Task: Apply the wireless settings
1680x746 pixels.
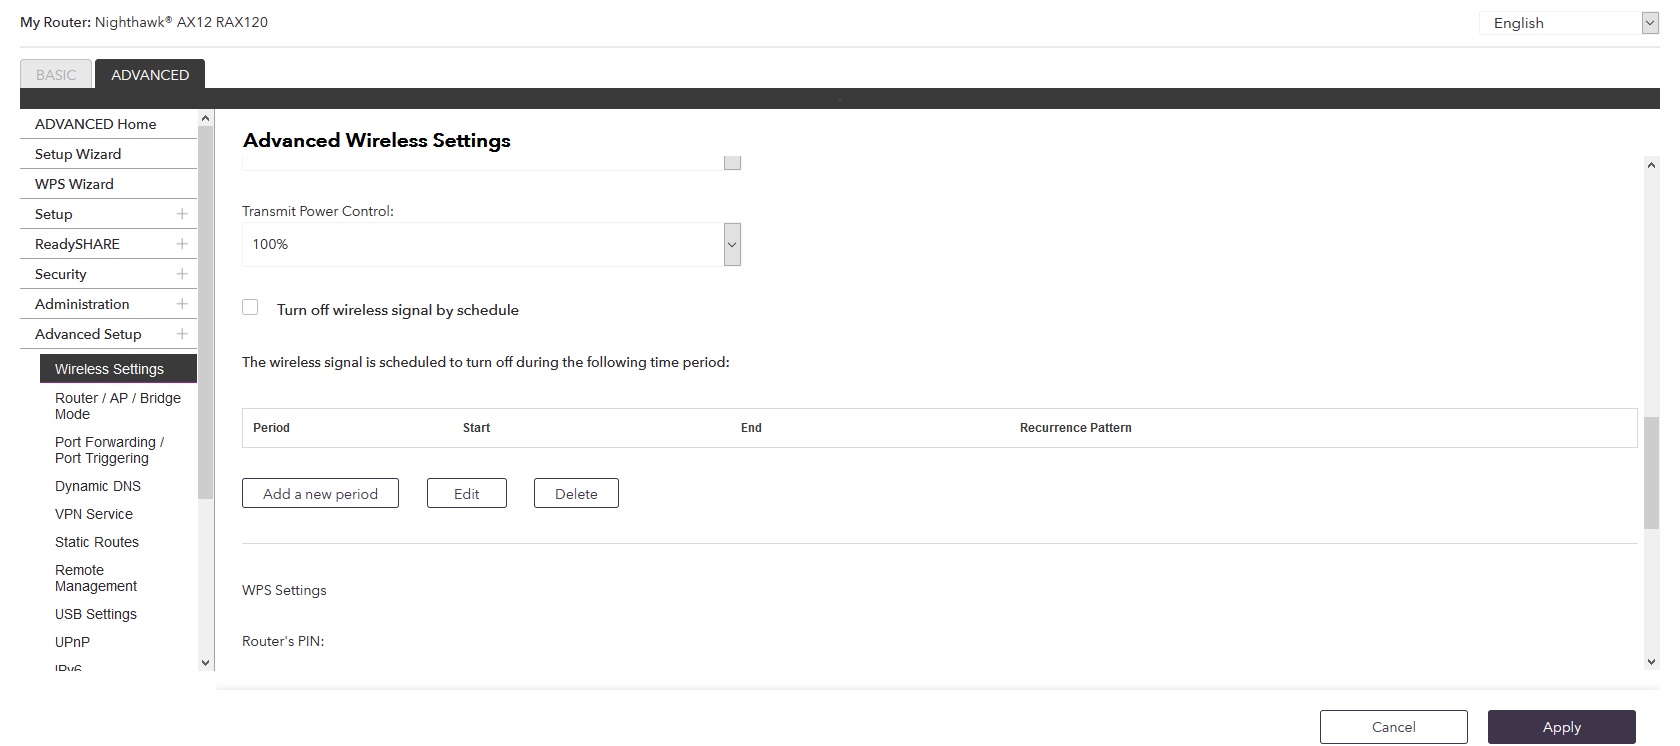Action: point(1562,727)
